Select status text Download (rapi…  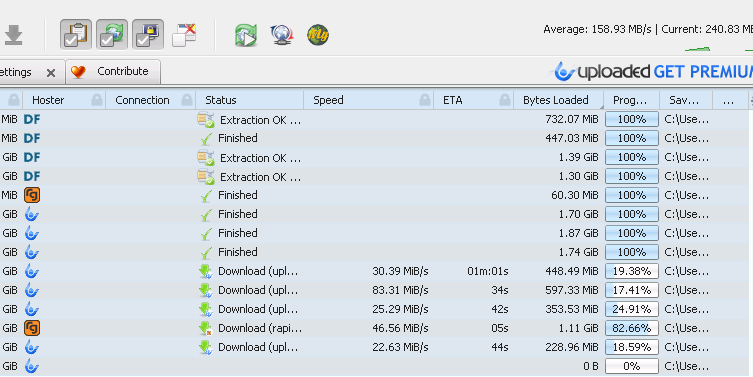(260, 328)
